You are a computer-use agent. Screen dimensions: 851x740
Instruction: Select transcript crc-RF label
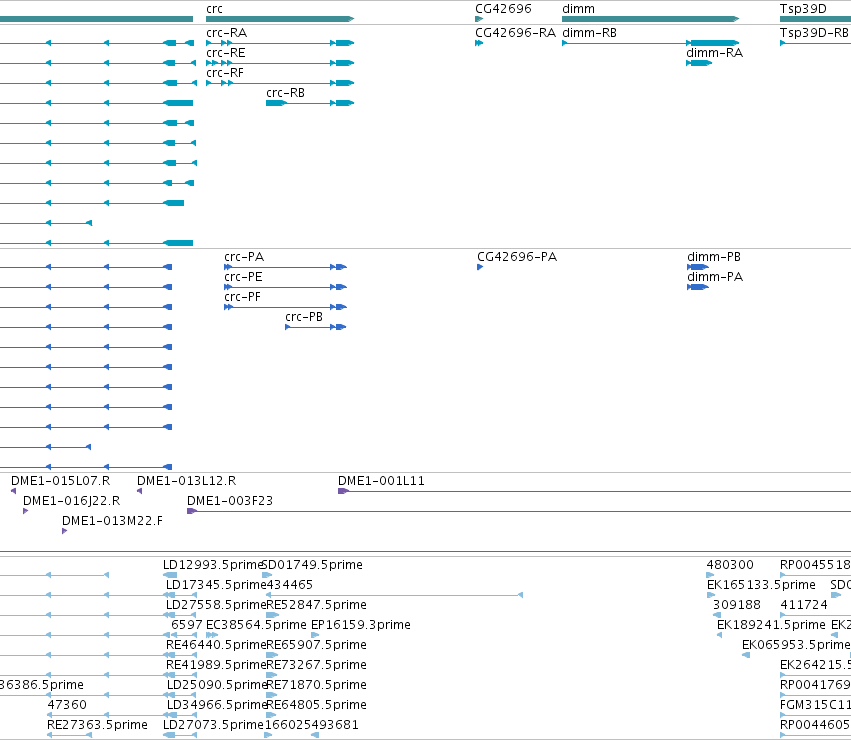[x=225, y=73]
